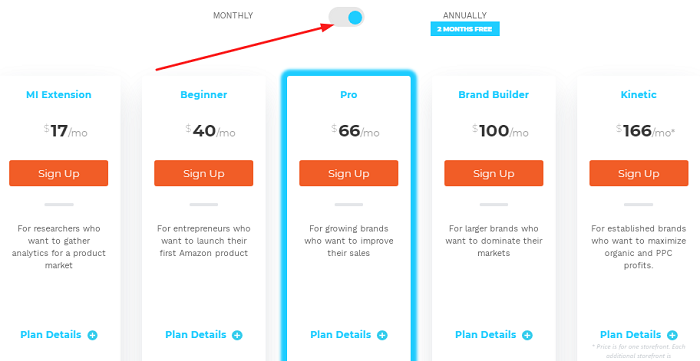Open the Beginner plan title
Image resolution: width=700 pixels, height=361 pixels.
(x=204, y=95)
